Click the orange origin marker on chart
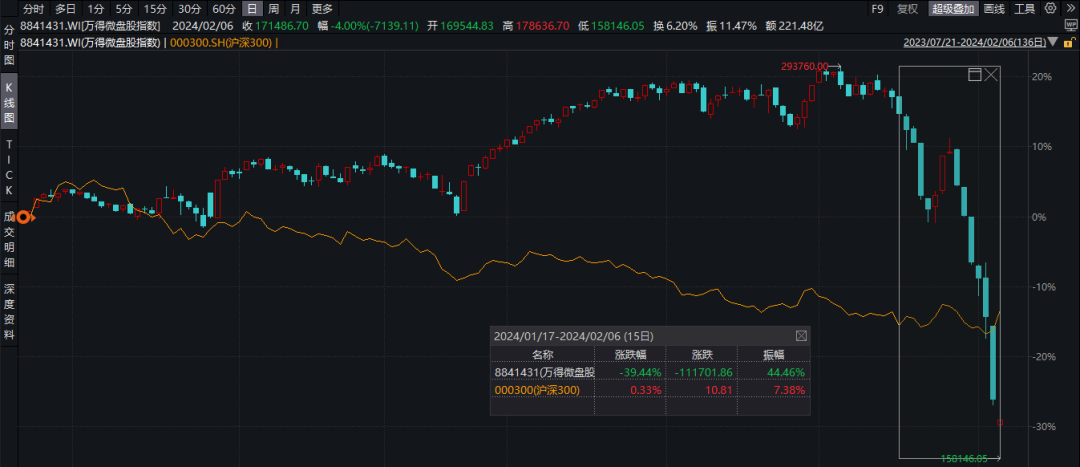 24,218
